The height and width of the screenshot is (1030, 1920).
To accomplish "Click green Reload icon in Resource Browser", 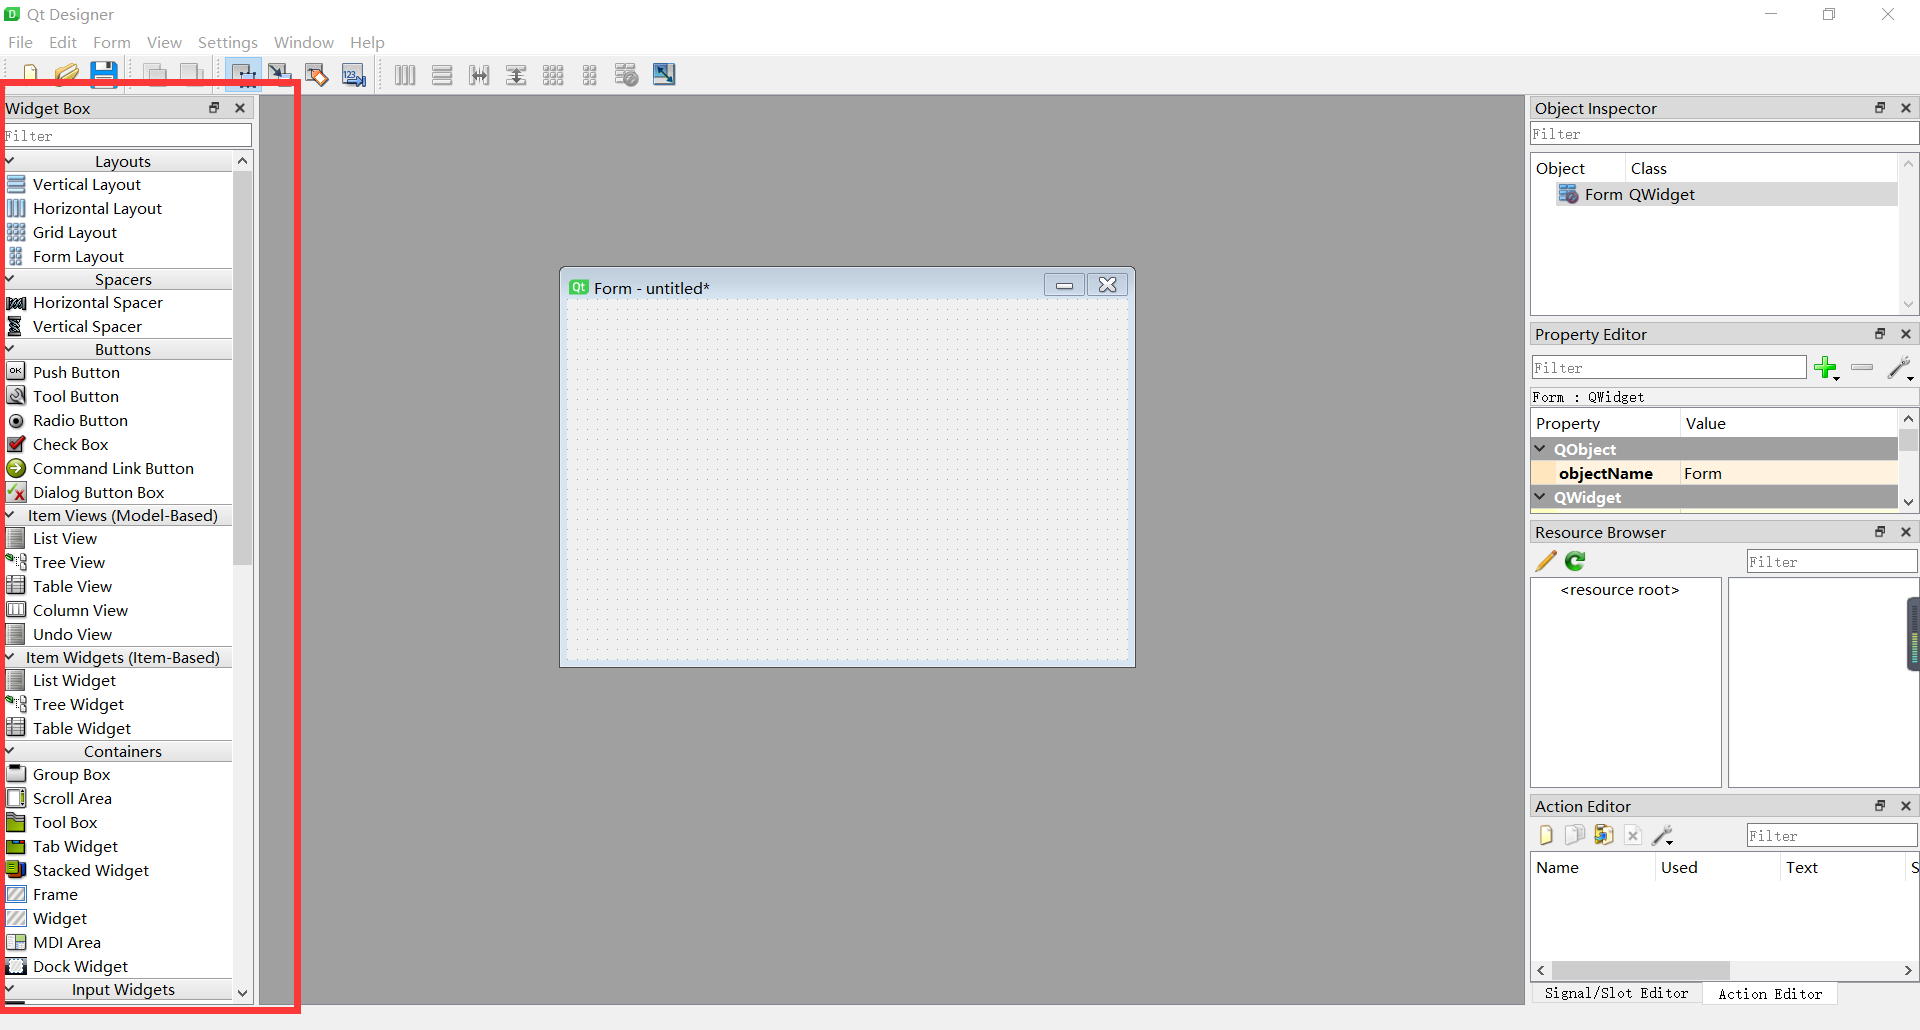I will tap(1575, 561).
